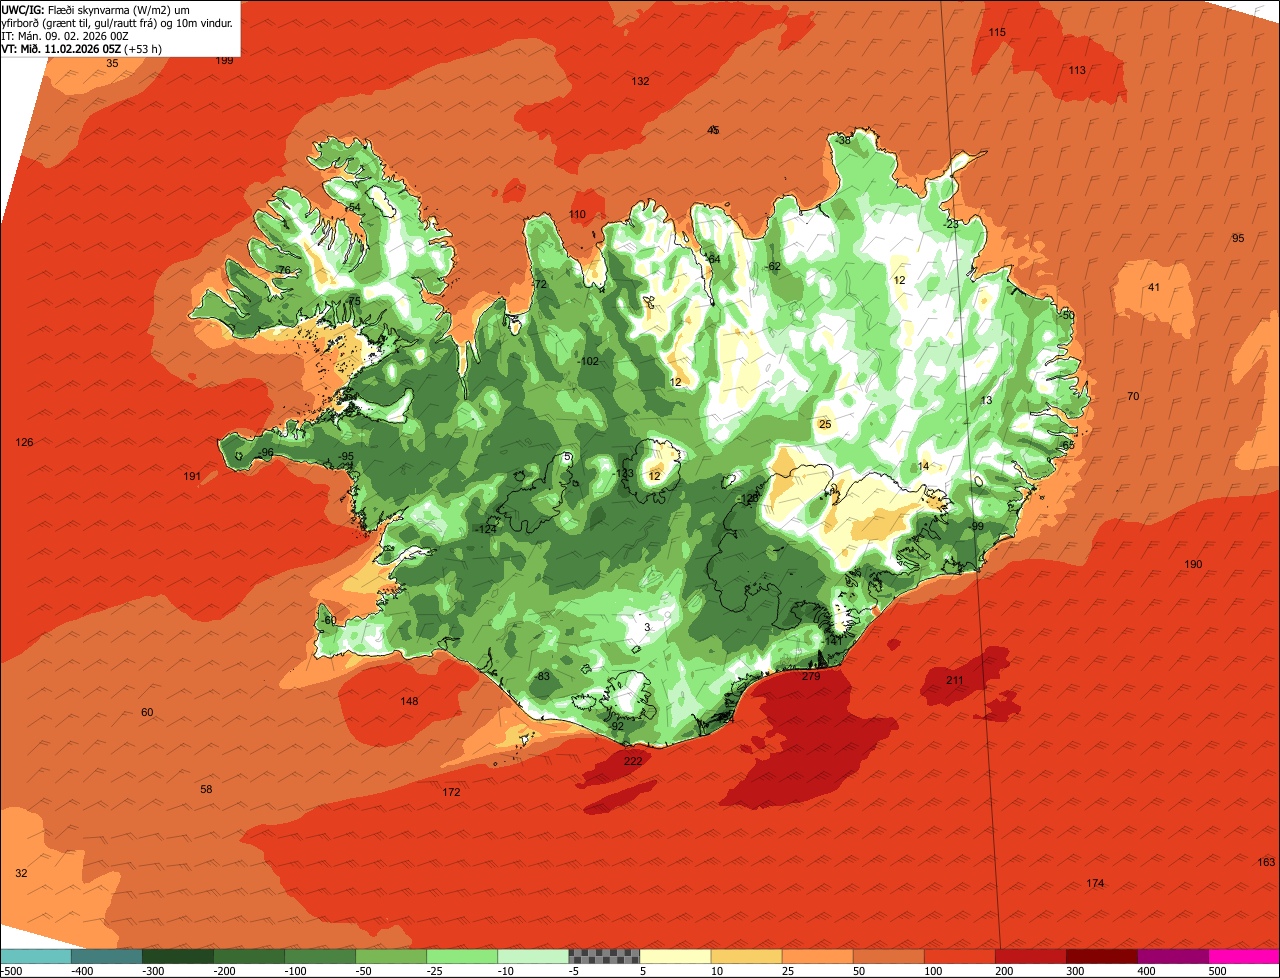
Task: Click the header line 'UWC/IG: Flæði skynvarma (W/m2) um'
Action: (x=95, y=9)
